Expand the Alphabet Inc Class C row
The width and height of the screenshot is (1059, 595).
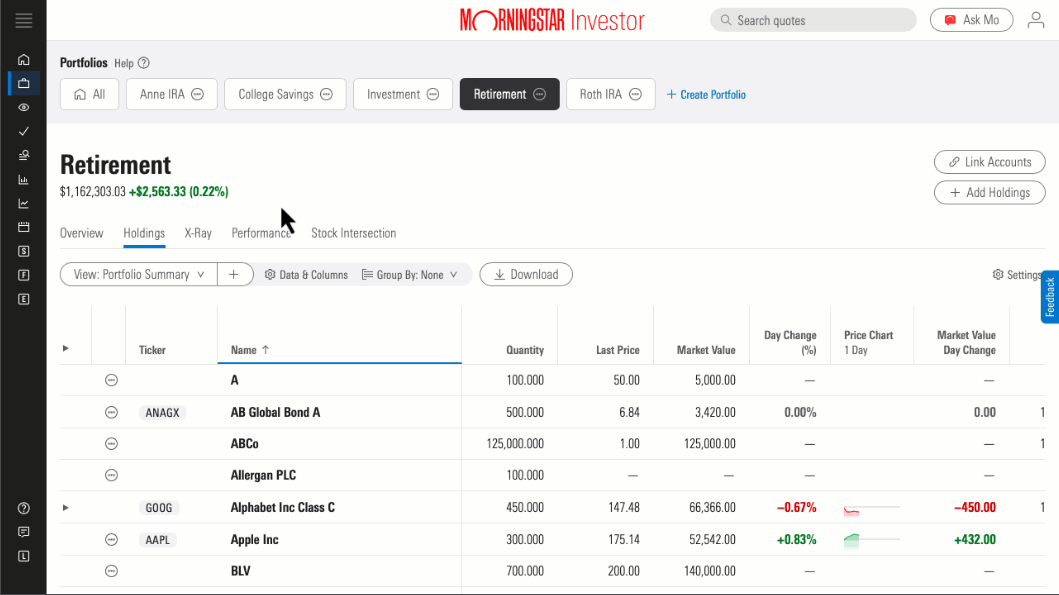(x=66, y=508)
